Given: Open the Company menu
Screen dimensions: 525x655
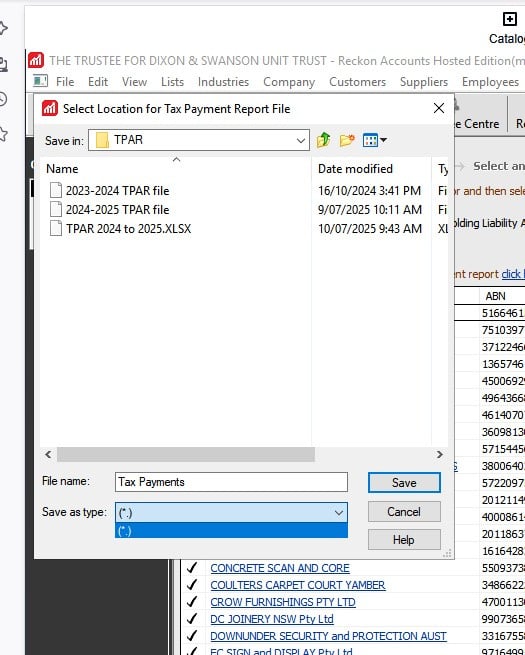Looking at the screenshot, I should click(x=289, y=82).
